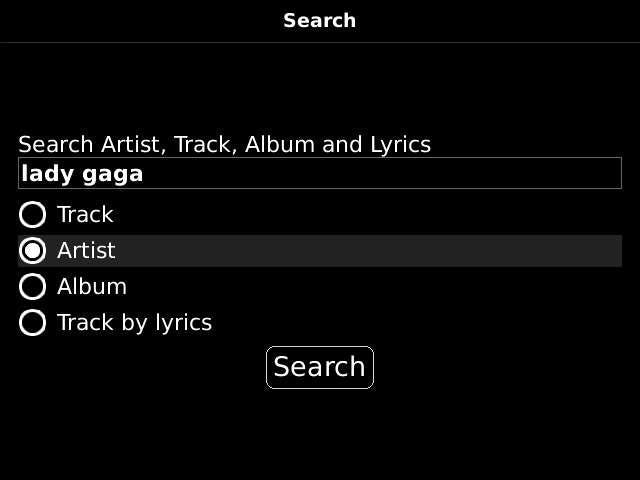Click the word "Lyrics" in the field caption

400,144
